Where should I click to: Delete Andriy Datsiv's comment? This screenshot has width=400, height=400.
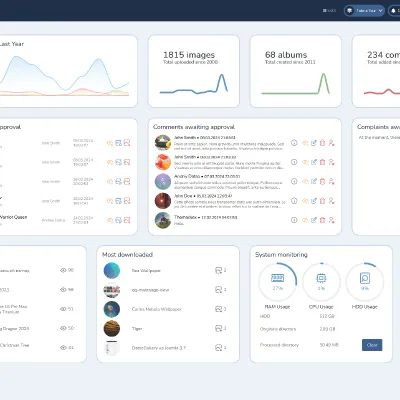click(x=322, y=181)
